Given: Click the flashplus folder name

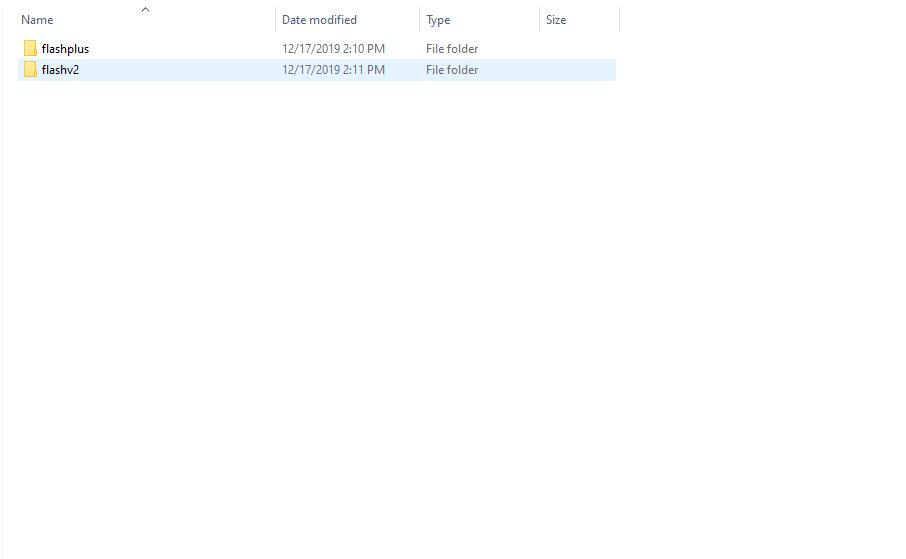Looking at the screenshot, I should click(65, 49).
